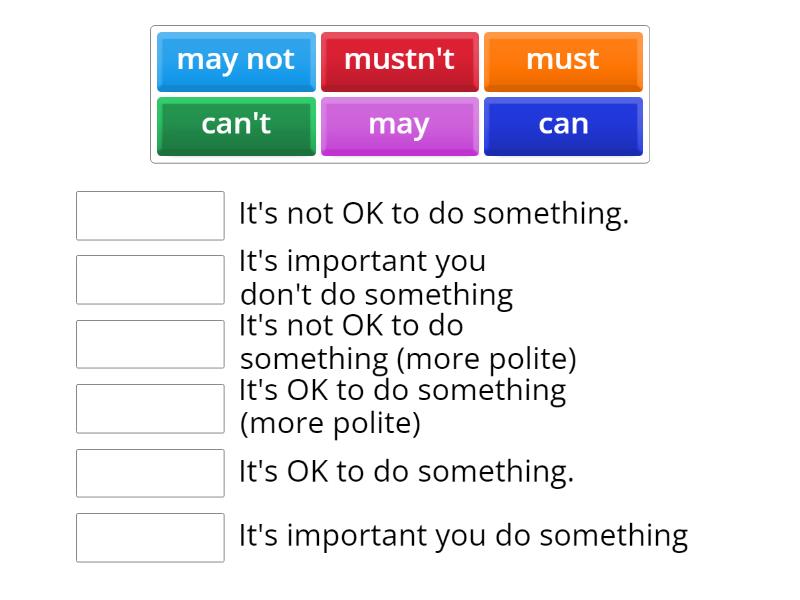Click the drop box beside 'It's OK to do something.'
This screenshot has height=600, width=800.
tap(150, 473)
